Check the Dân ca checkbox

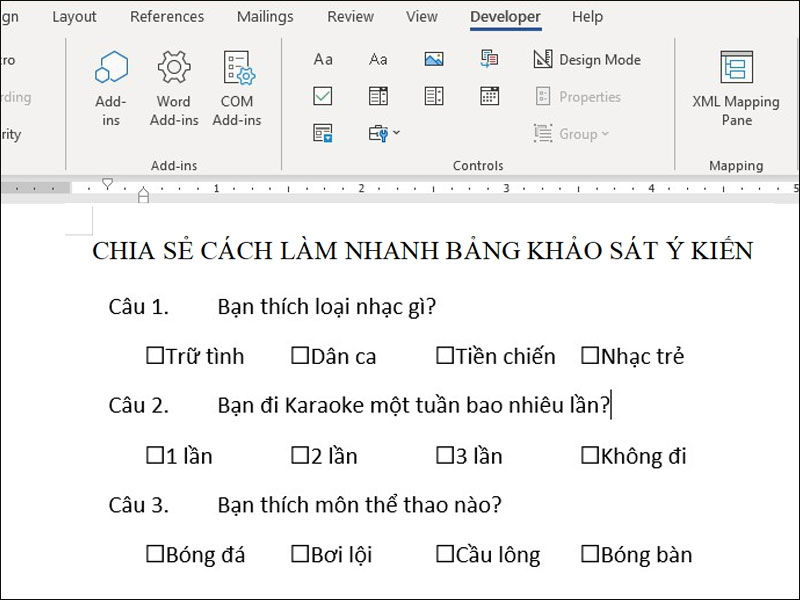(x=299, y=355)
